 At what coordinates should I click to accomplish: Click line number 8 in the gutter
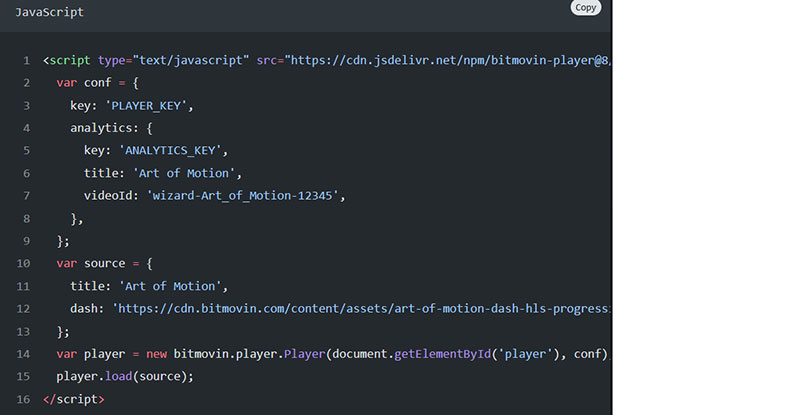pyautogui.click(x=27, y=218)
